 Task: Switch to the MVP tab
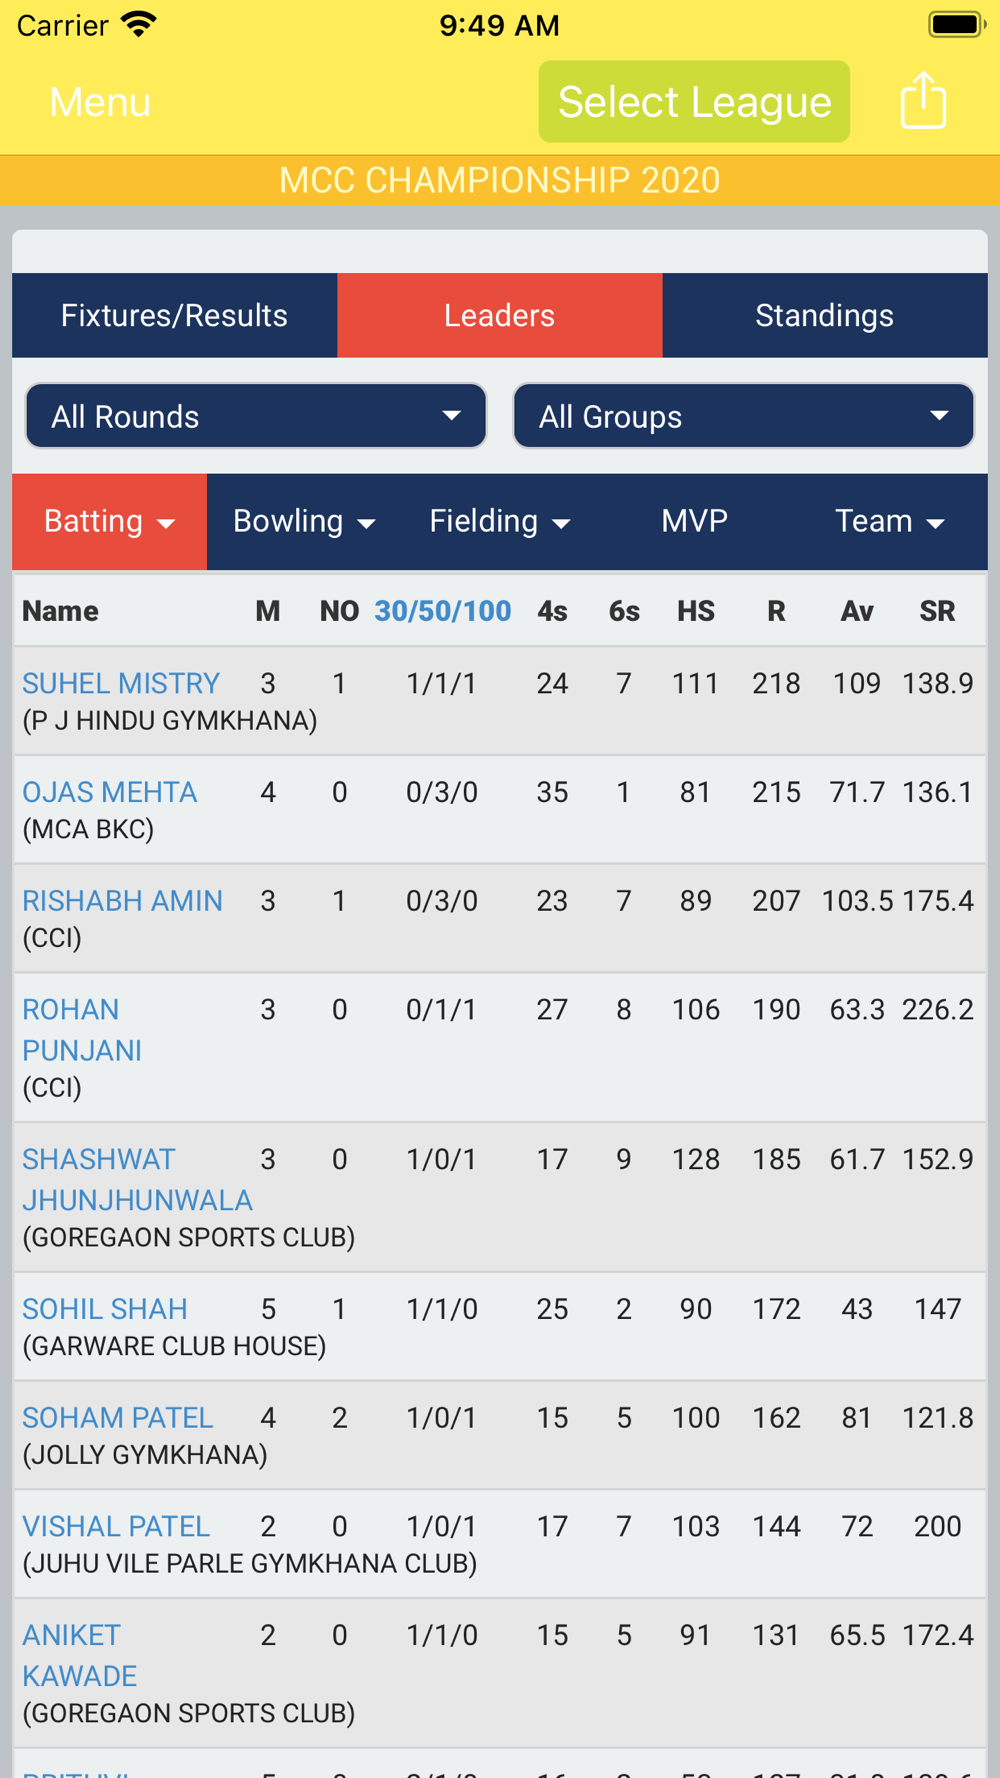[x=694, y=522]
